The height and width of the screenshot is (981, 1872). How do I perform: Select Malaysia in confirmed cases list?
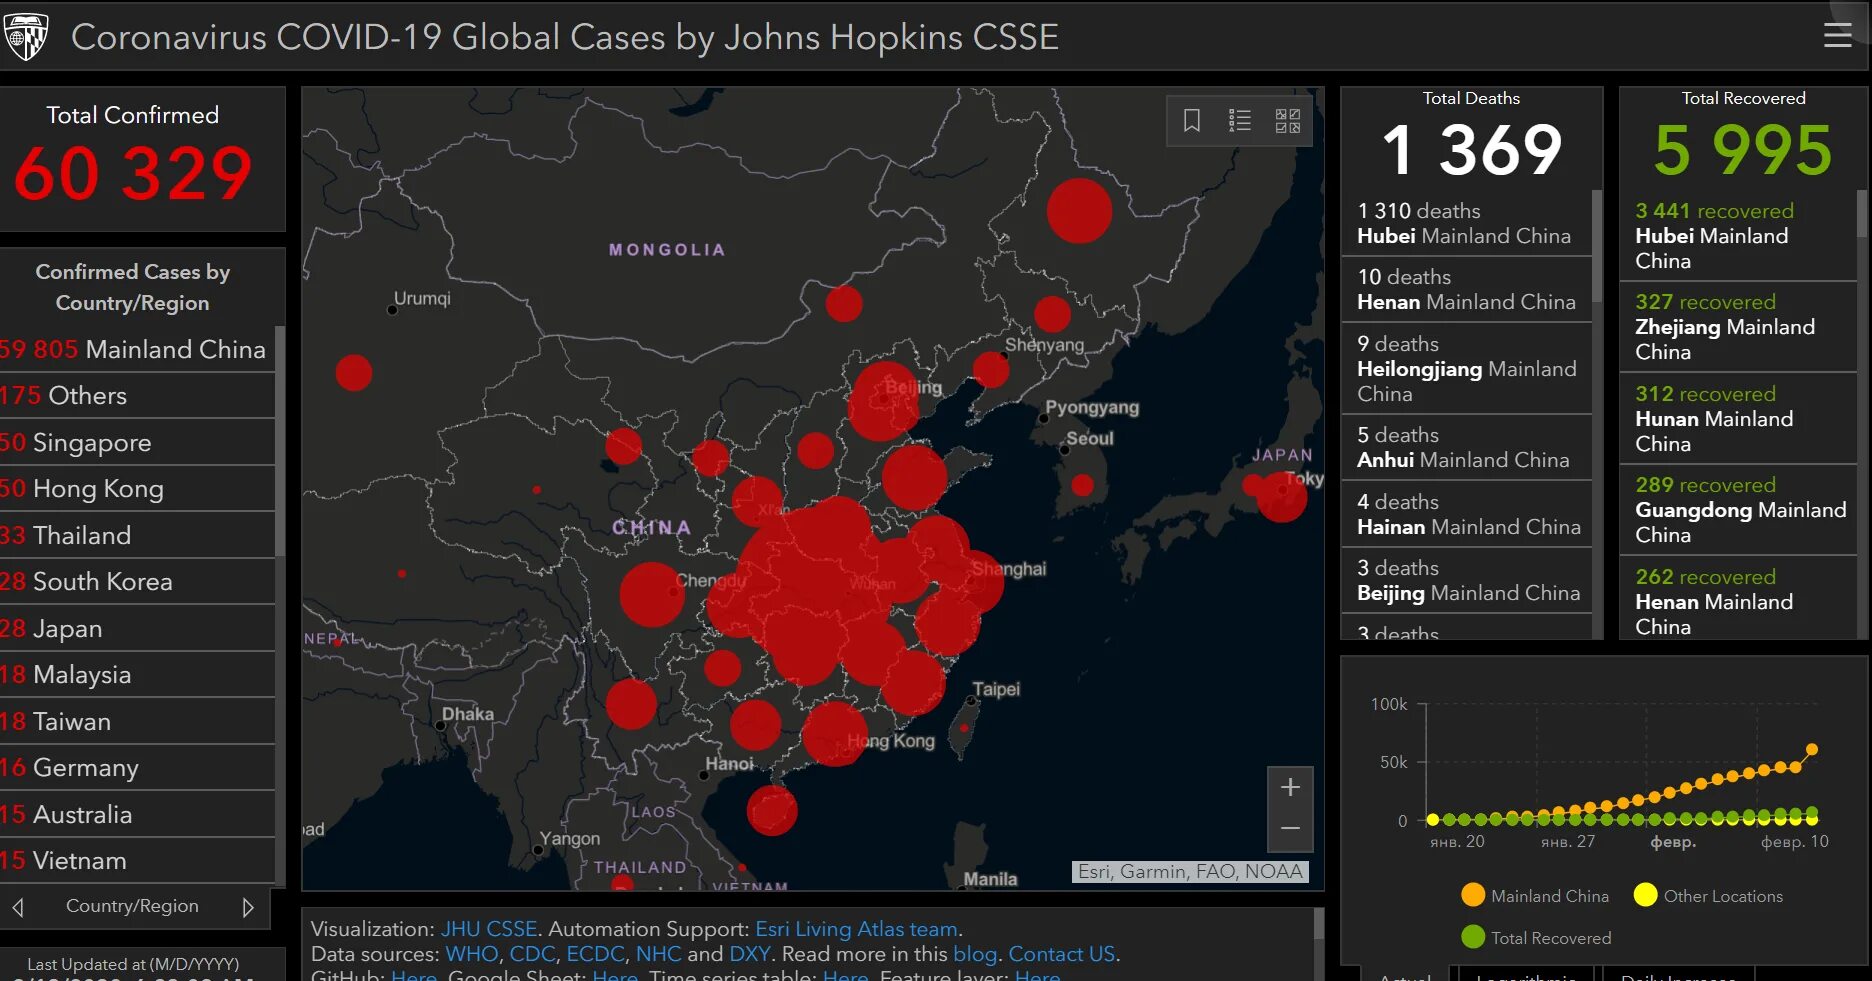tap(137, 674)
